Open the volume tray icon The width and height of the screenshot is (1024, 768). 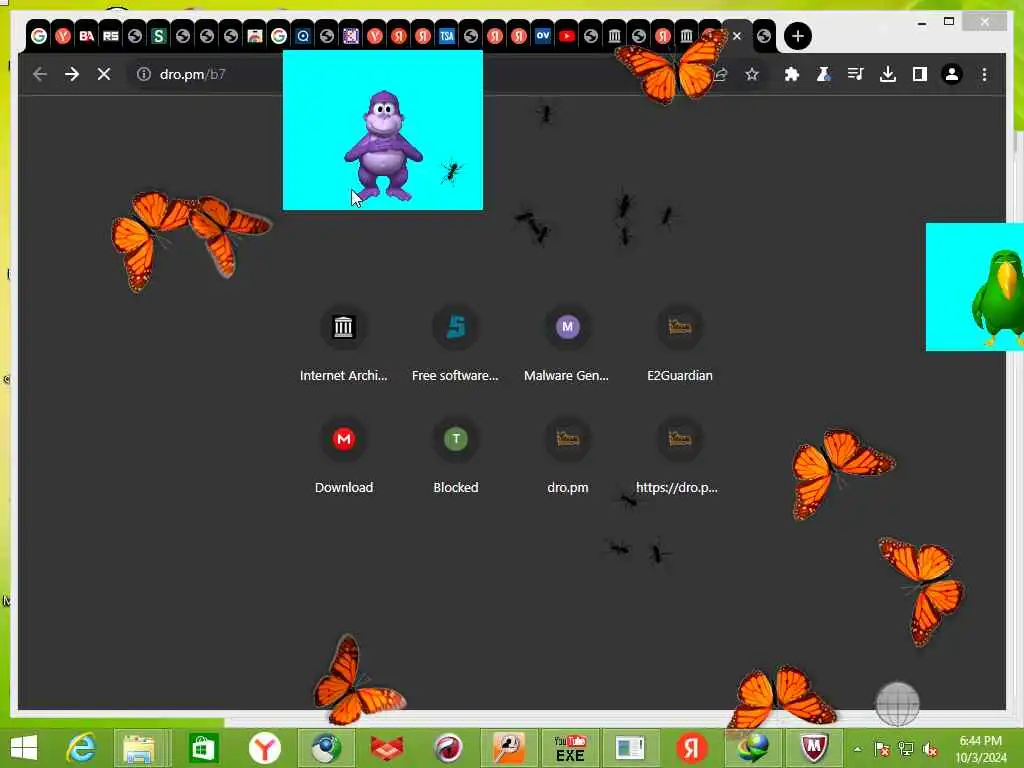coord(930,749)
